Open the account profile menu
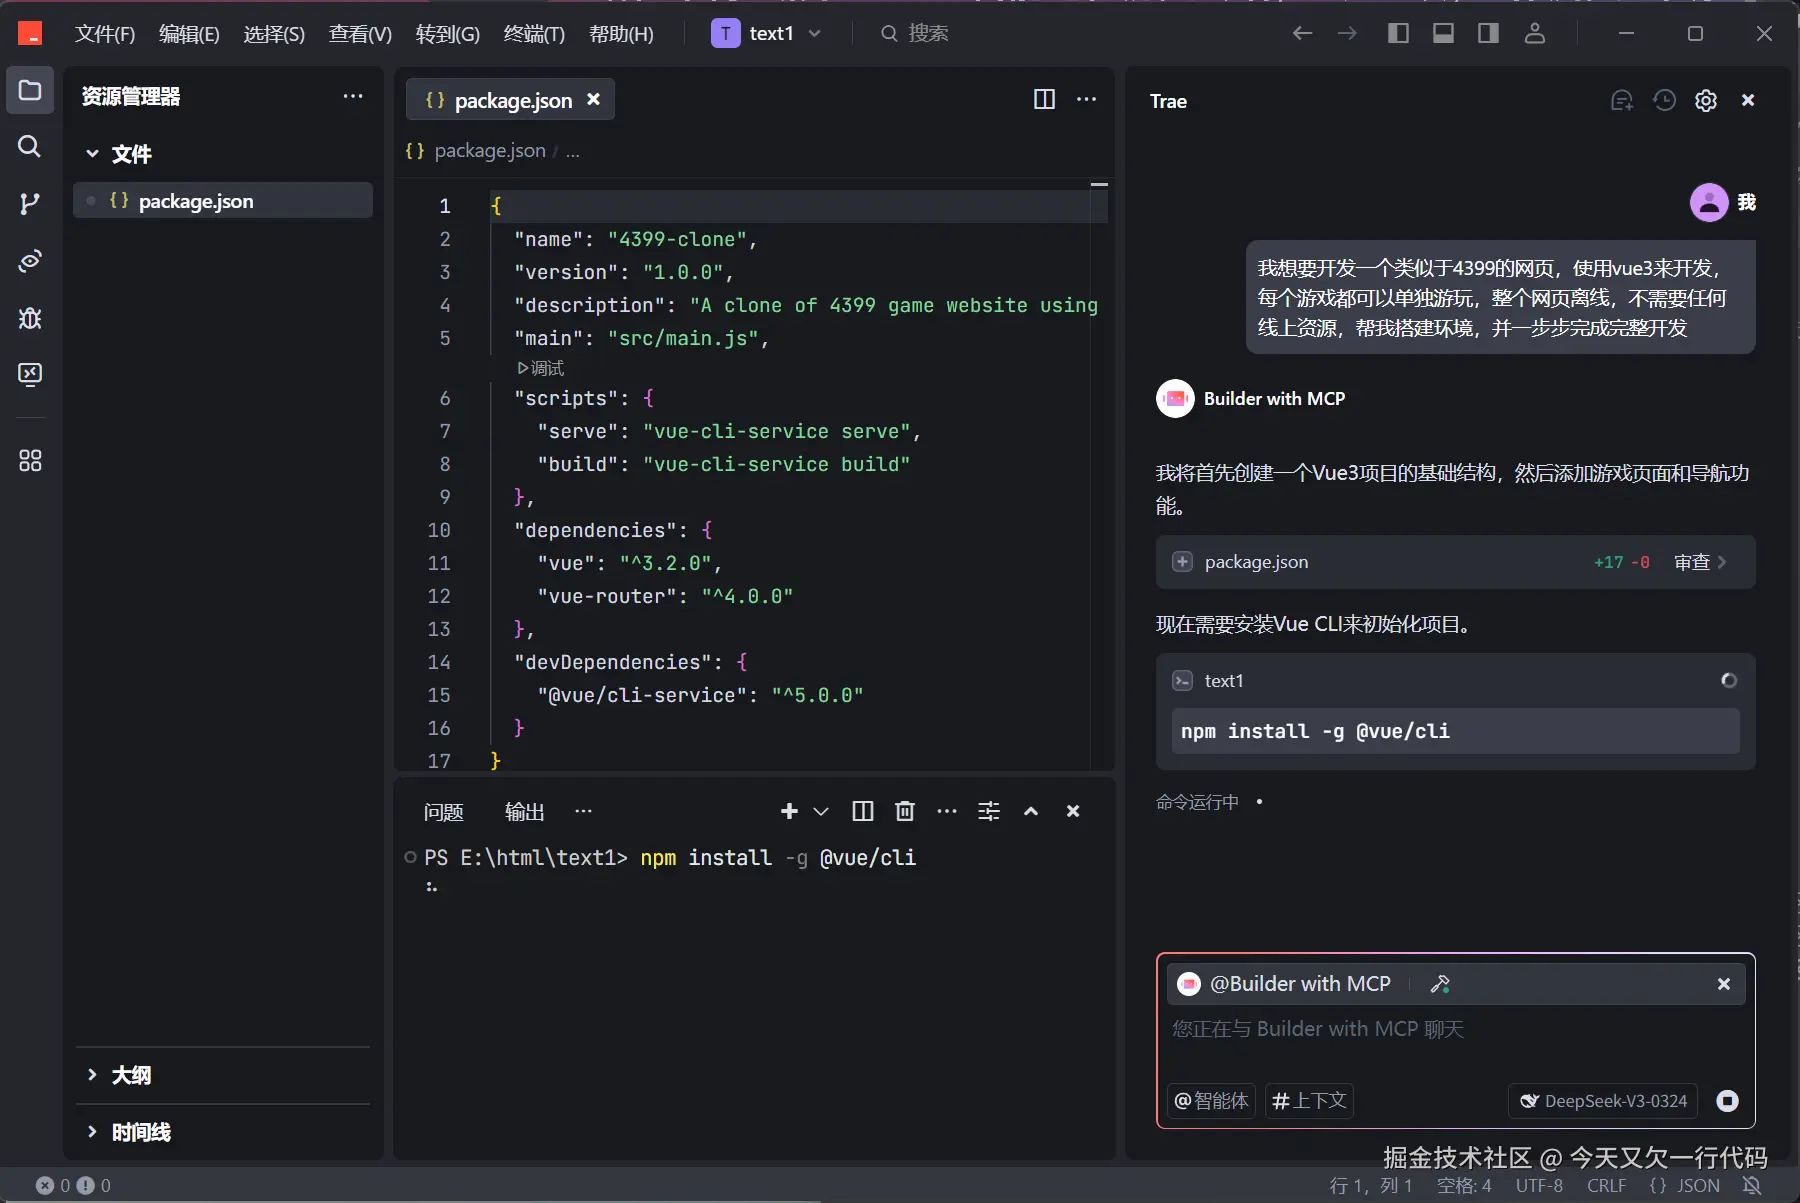Viewport: 1800px width, 1203px height. tap(1535, 33)
